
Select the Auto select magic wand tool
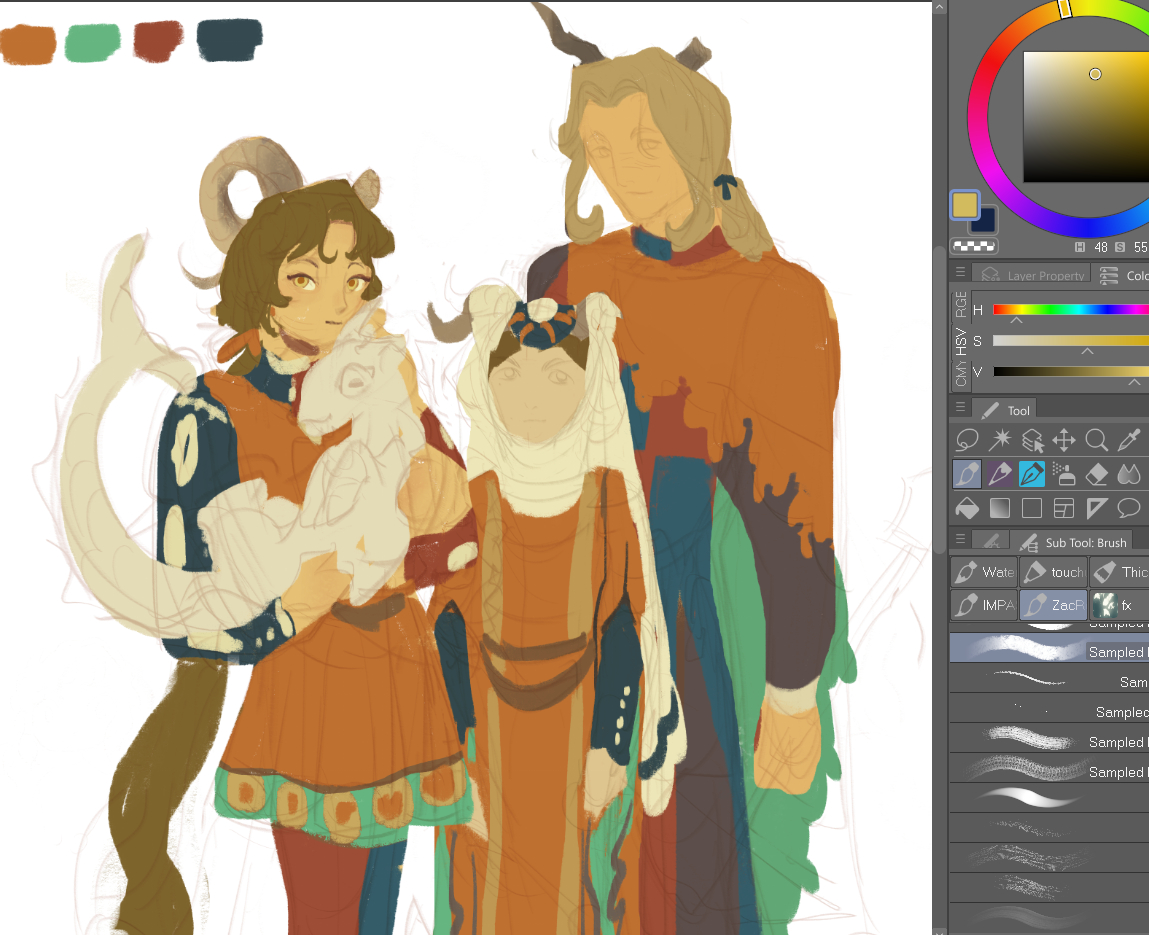(1000, 440)
